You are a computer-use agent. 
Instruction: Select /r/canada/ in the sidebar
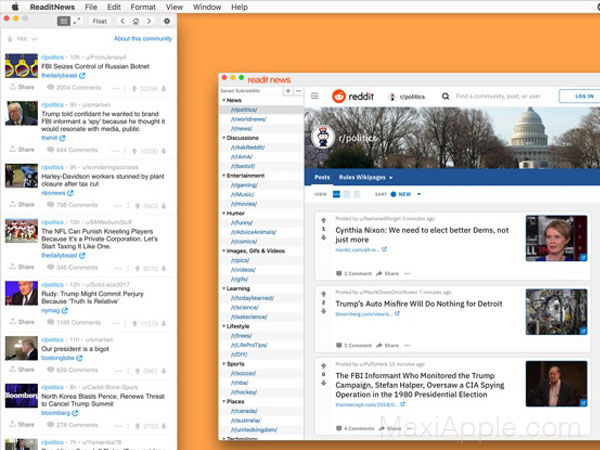244,411
